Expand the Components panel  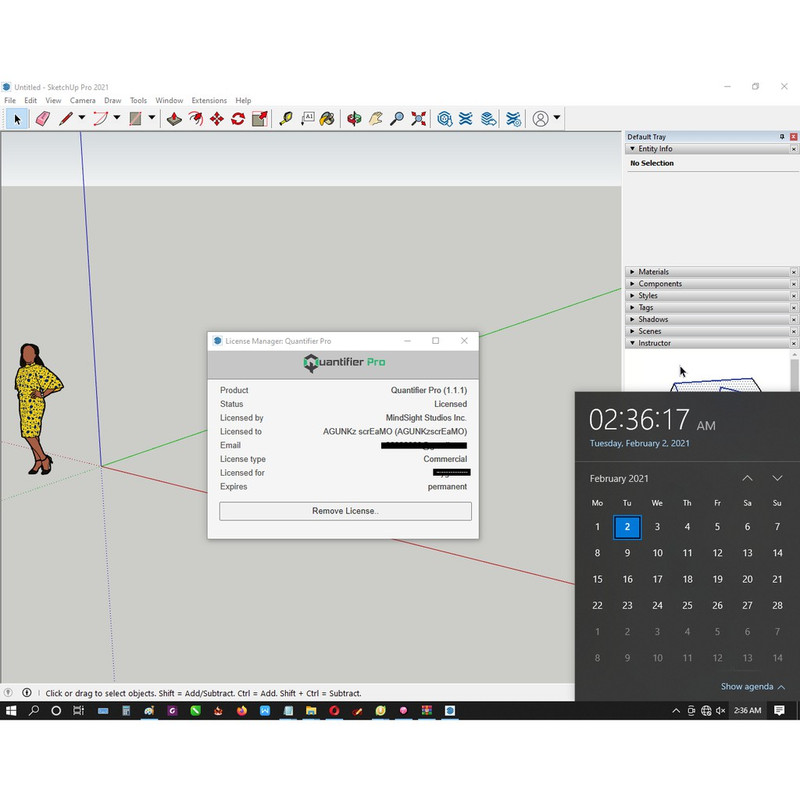[x=633, y=284]
